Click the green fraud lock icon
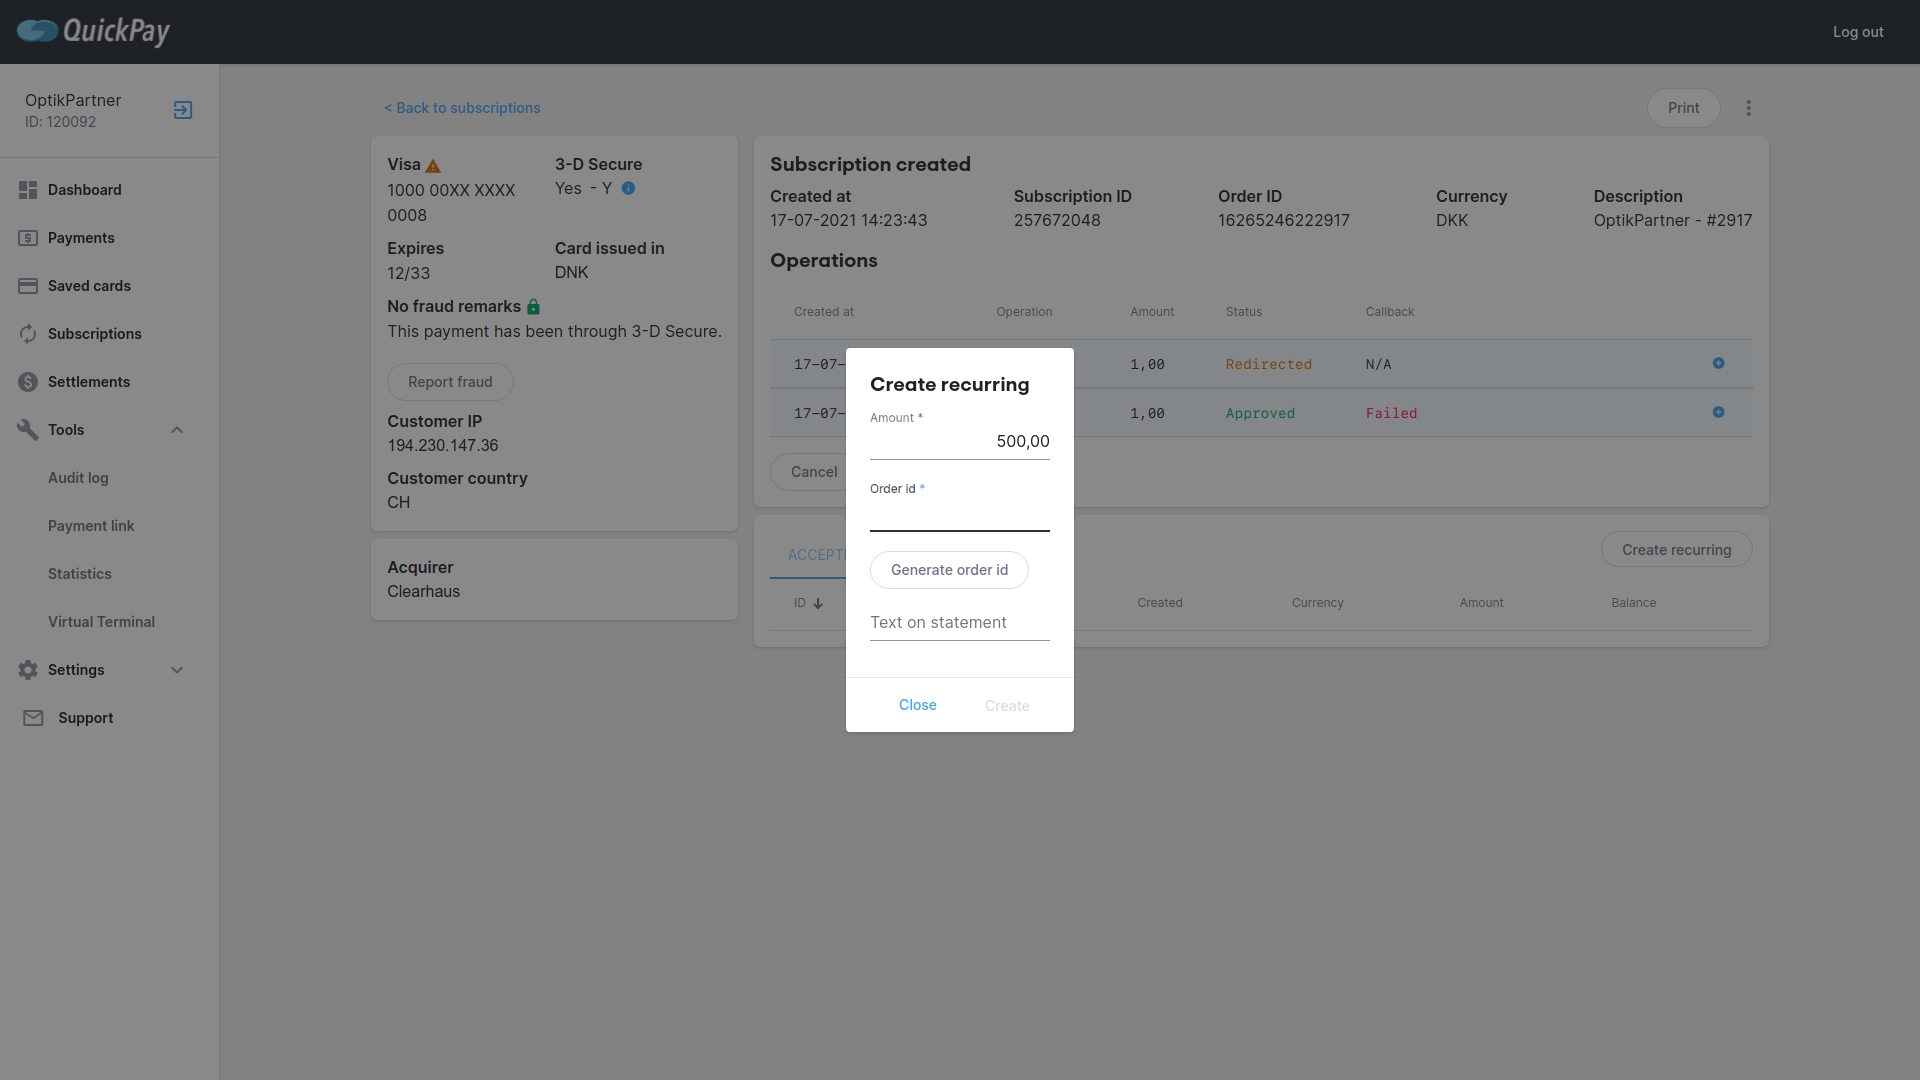This screenshot has width=1920, height=1080. [x=533, y=307]
